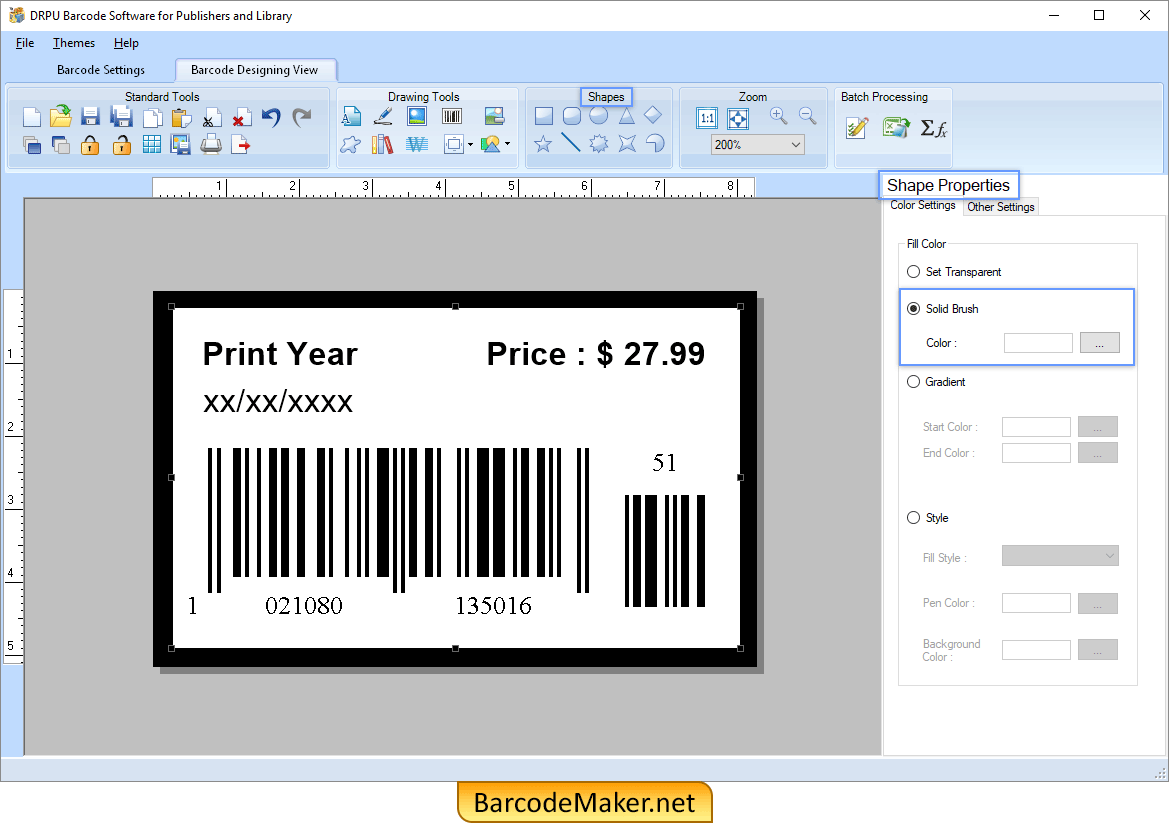Image resolution: width=1169 pixels, height=823 pixels.
Task: Show the grid using the grid icon
Action: coord(151,145)
